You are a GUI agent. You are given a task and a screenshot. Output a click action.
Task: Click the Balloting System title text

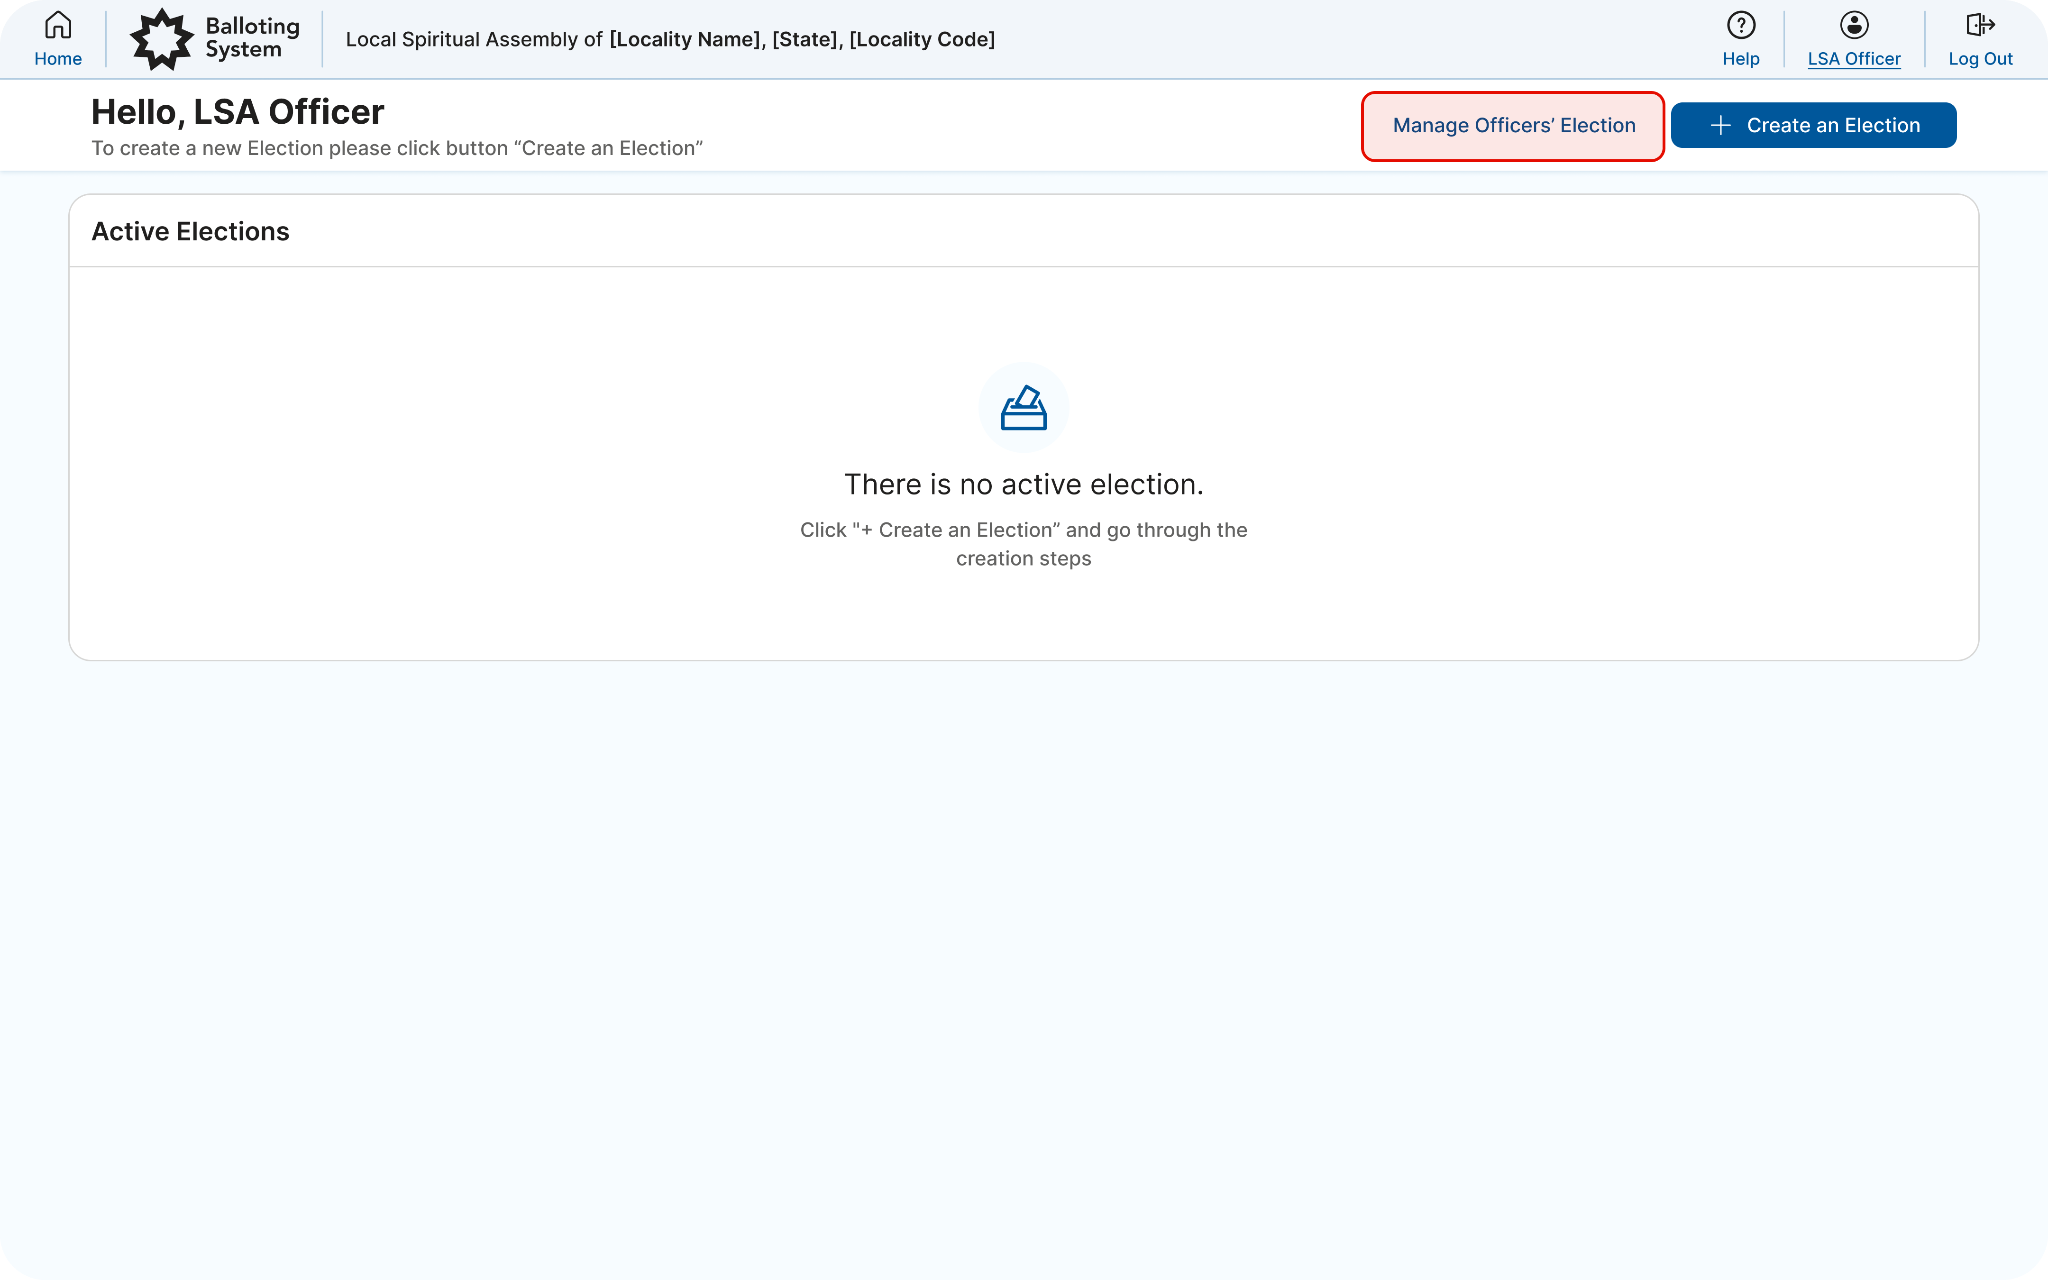coord(251,38)
